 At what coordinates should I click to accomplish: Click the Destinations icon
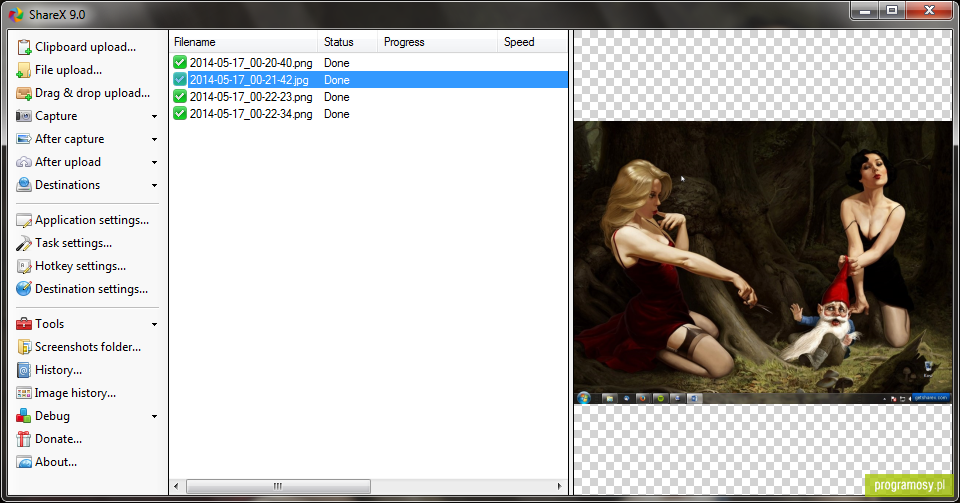pyautogui.click(x=24, y=185)
